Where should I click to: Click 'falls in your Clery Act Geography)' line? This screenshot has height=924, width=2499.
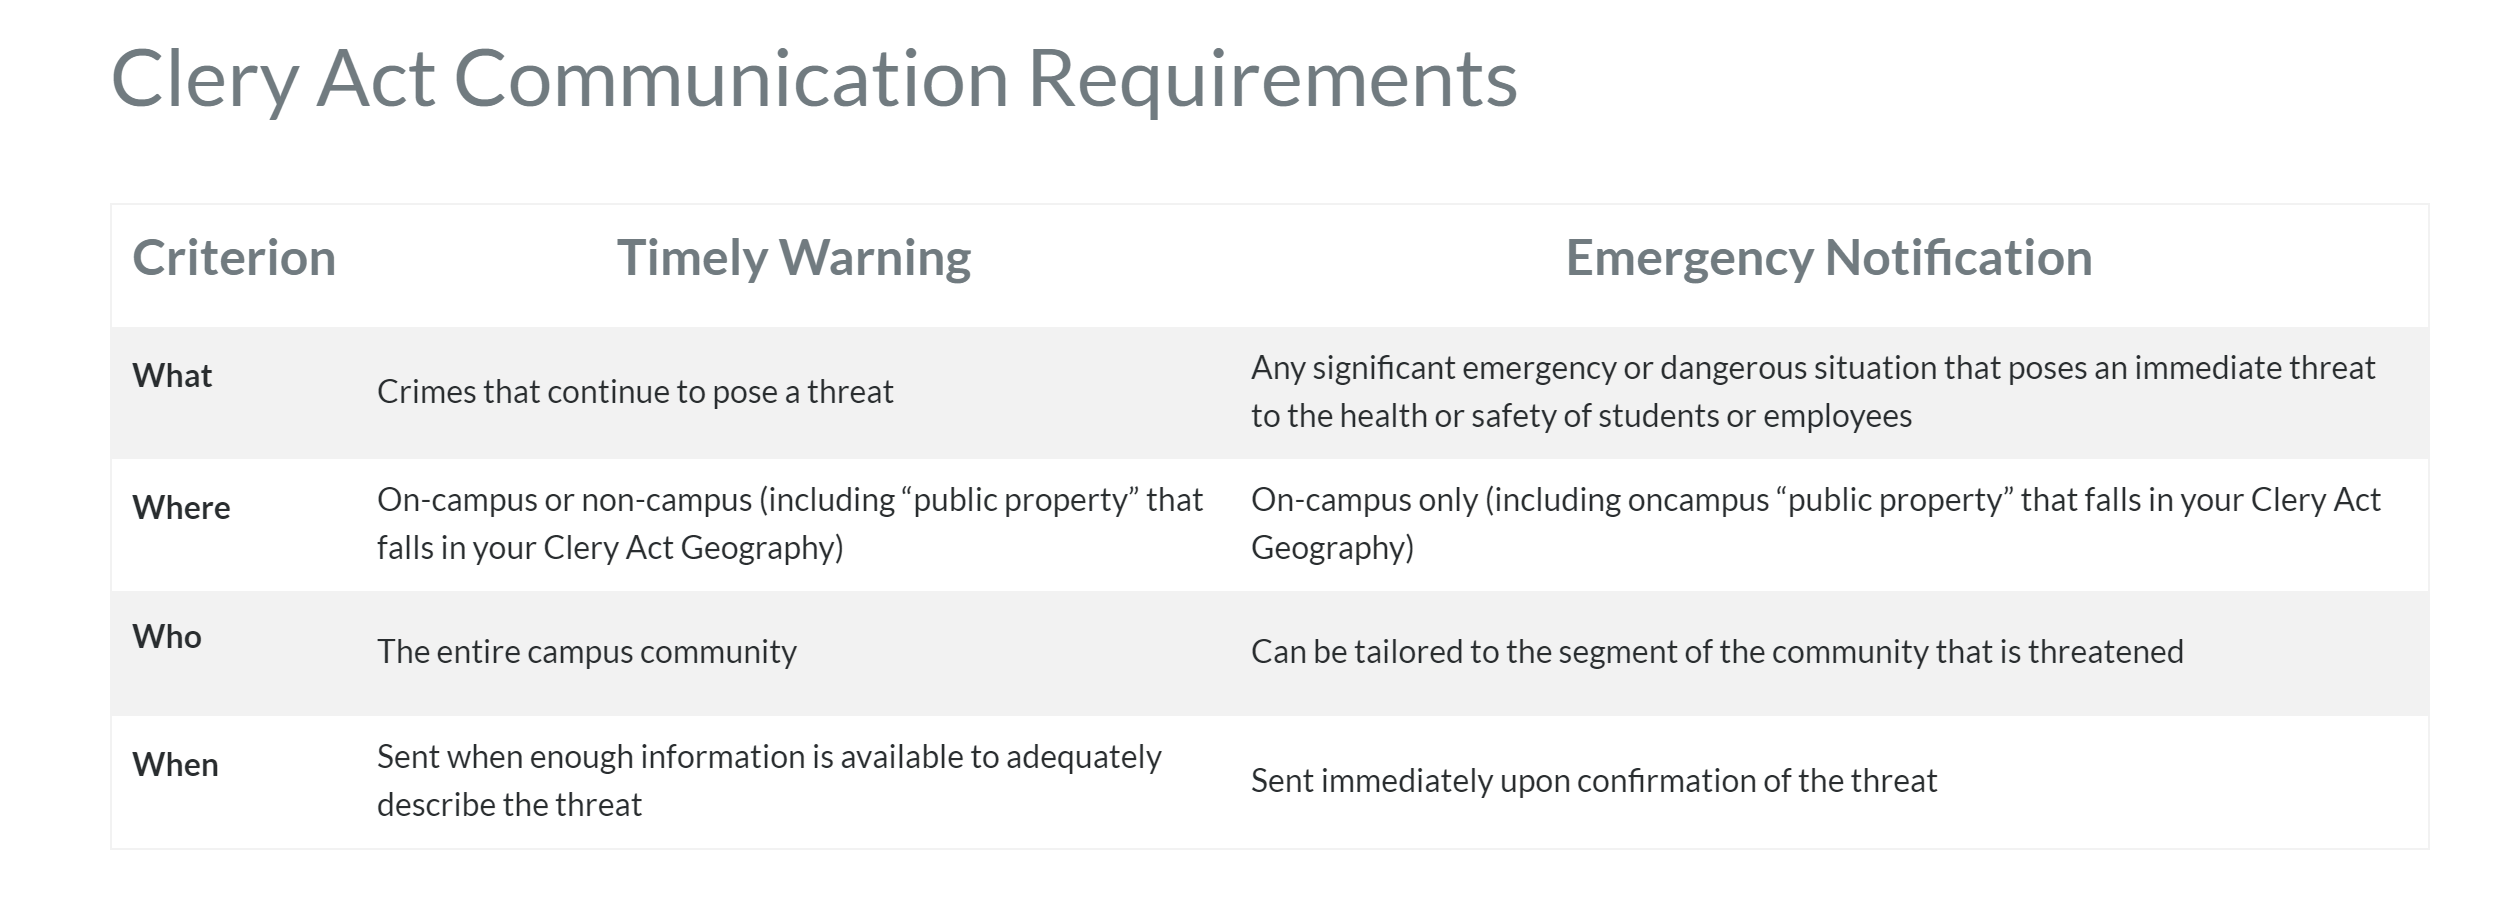pos(610,548)
